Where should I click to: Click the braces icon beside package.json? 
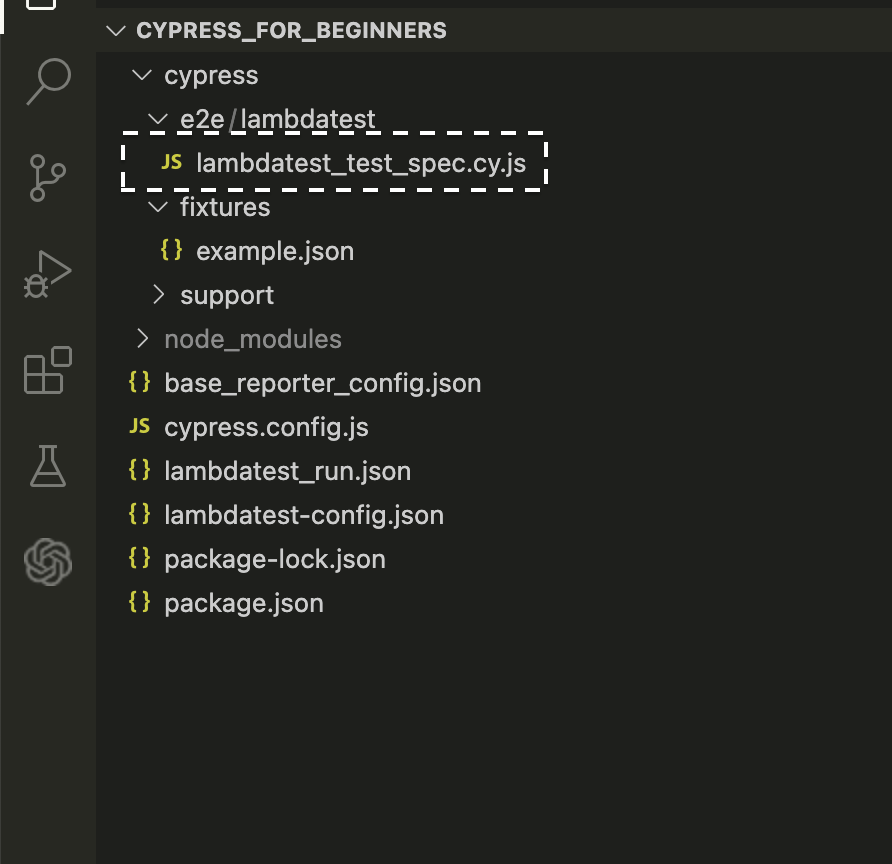point(140,603)
